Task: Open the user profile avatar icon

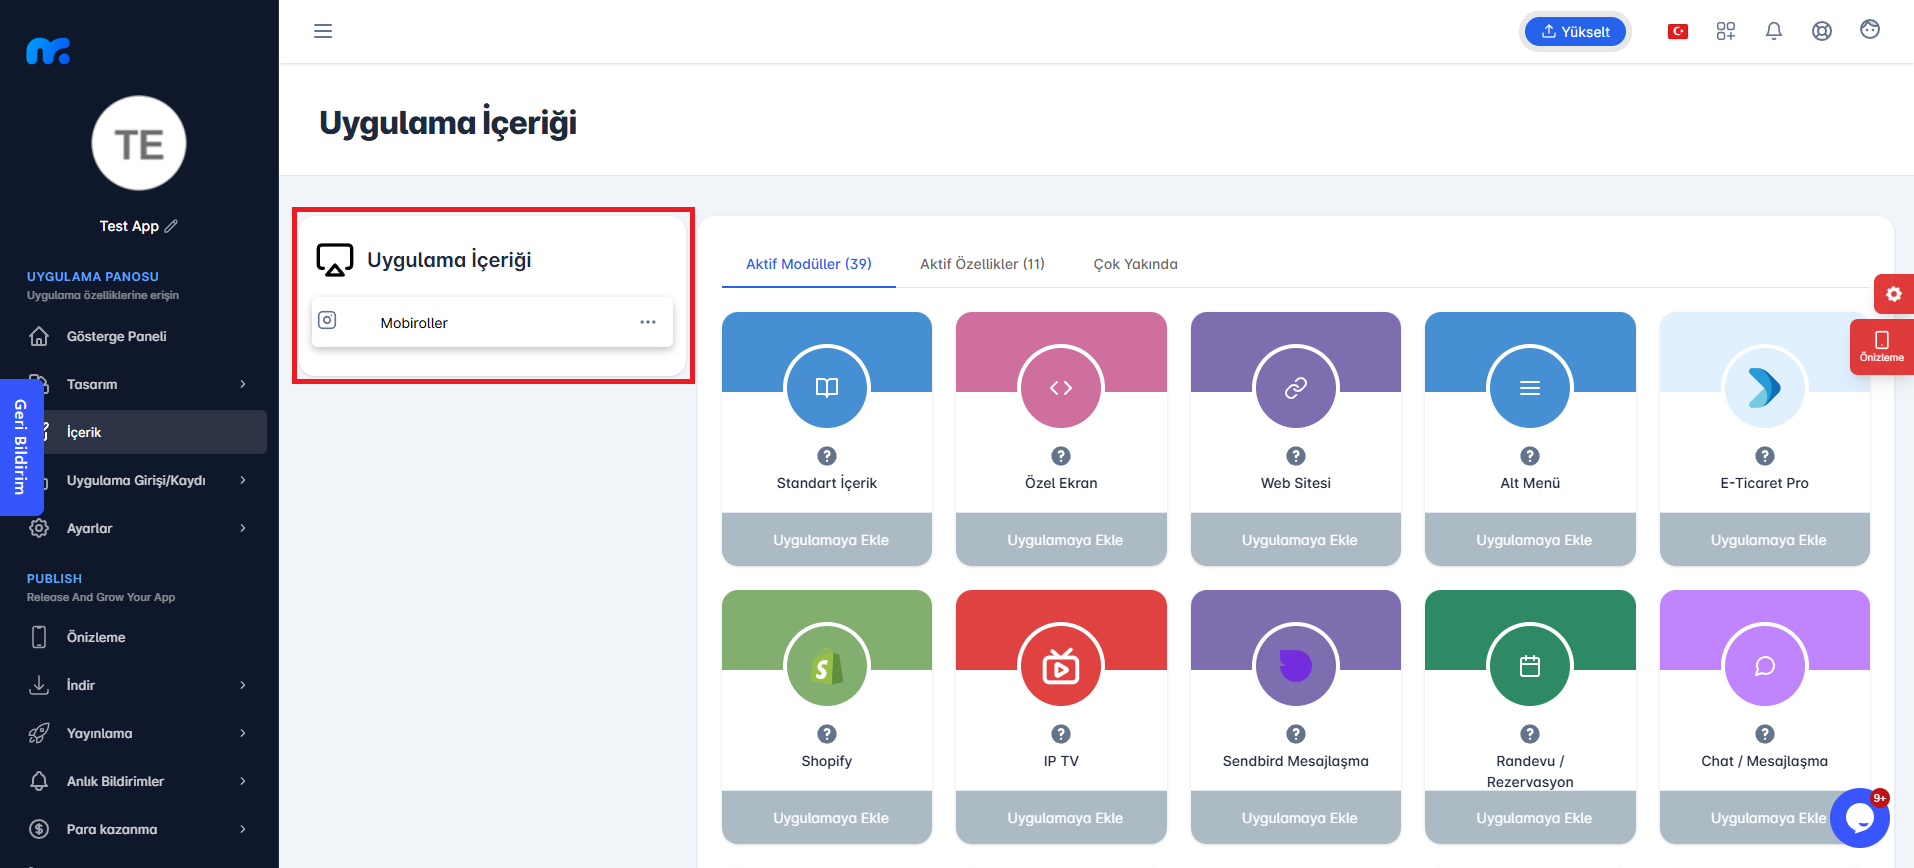Action: coord(1870,30)
